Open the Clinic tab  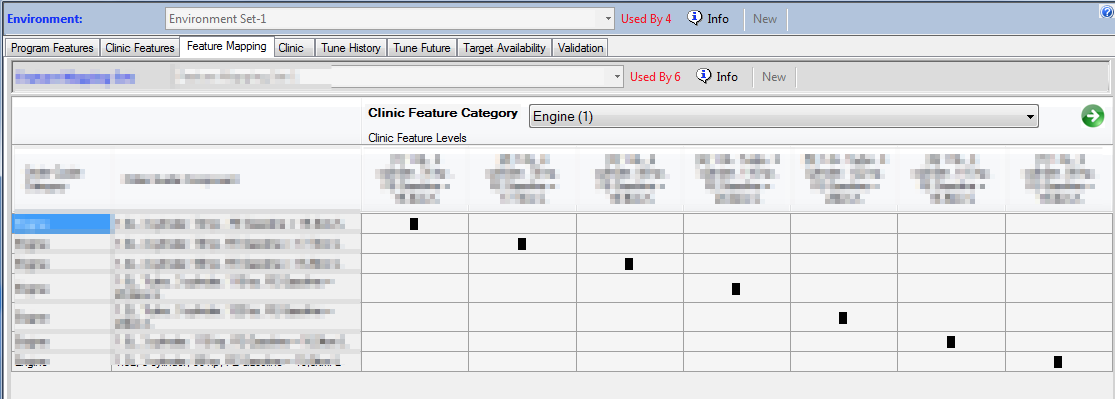pyautogui.click(x=292, y=48)
